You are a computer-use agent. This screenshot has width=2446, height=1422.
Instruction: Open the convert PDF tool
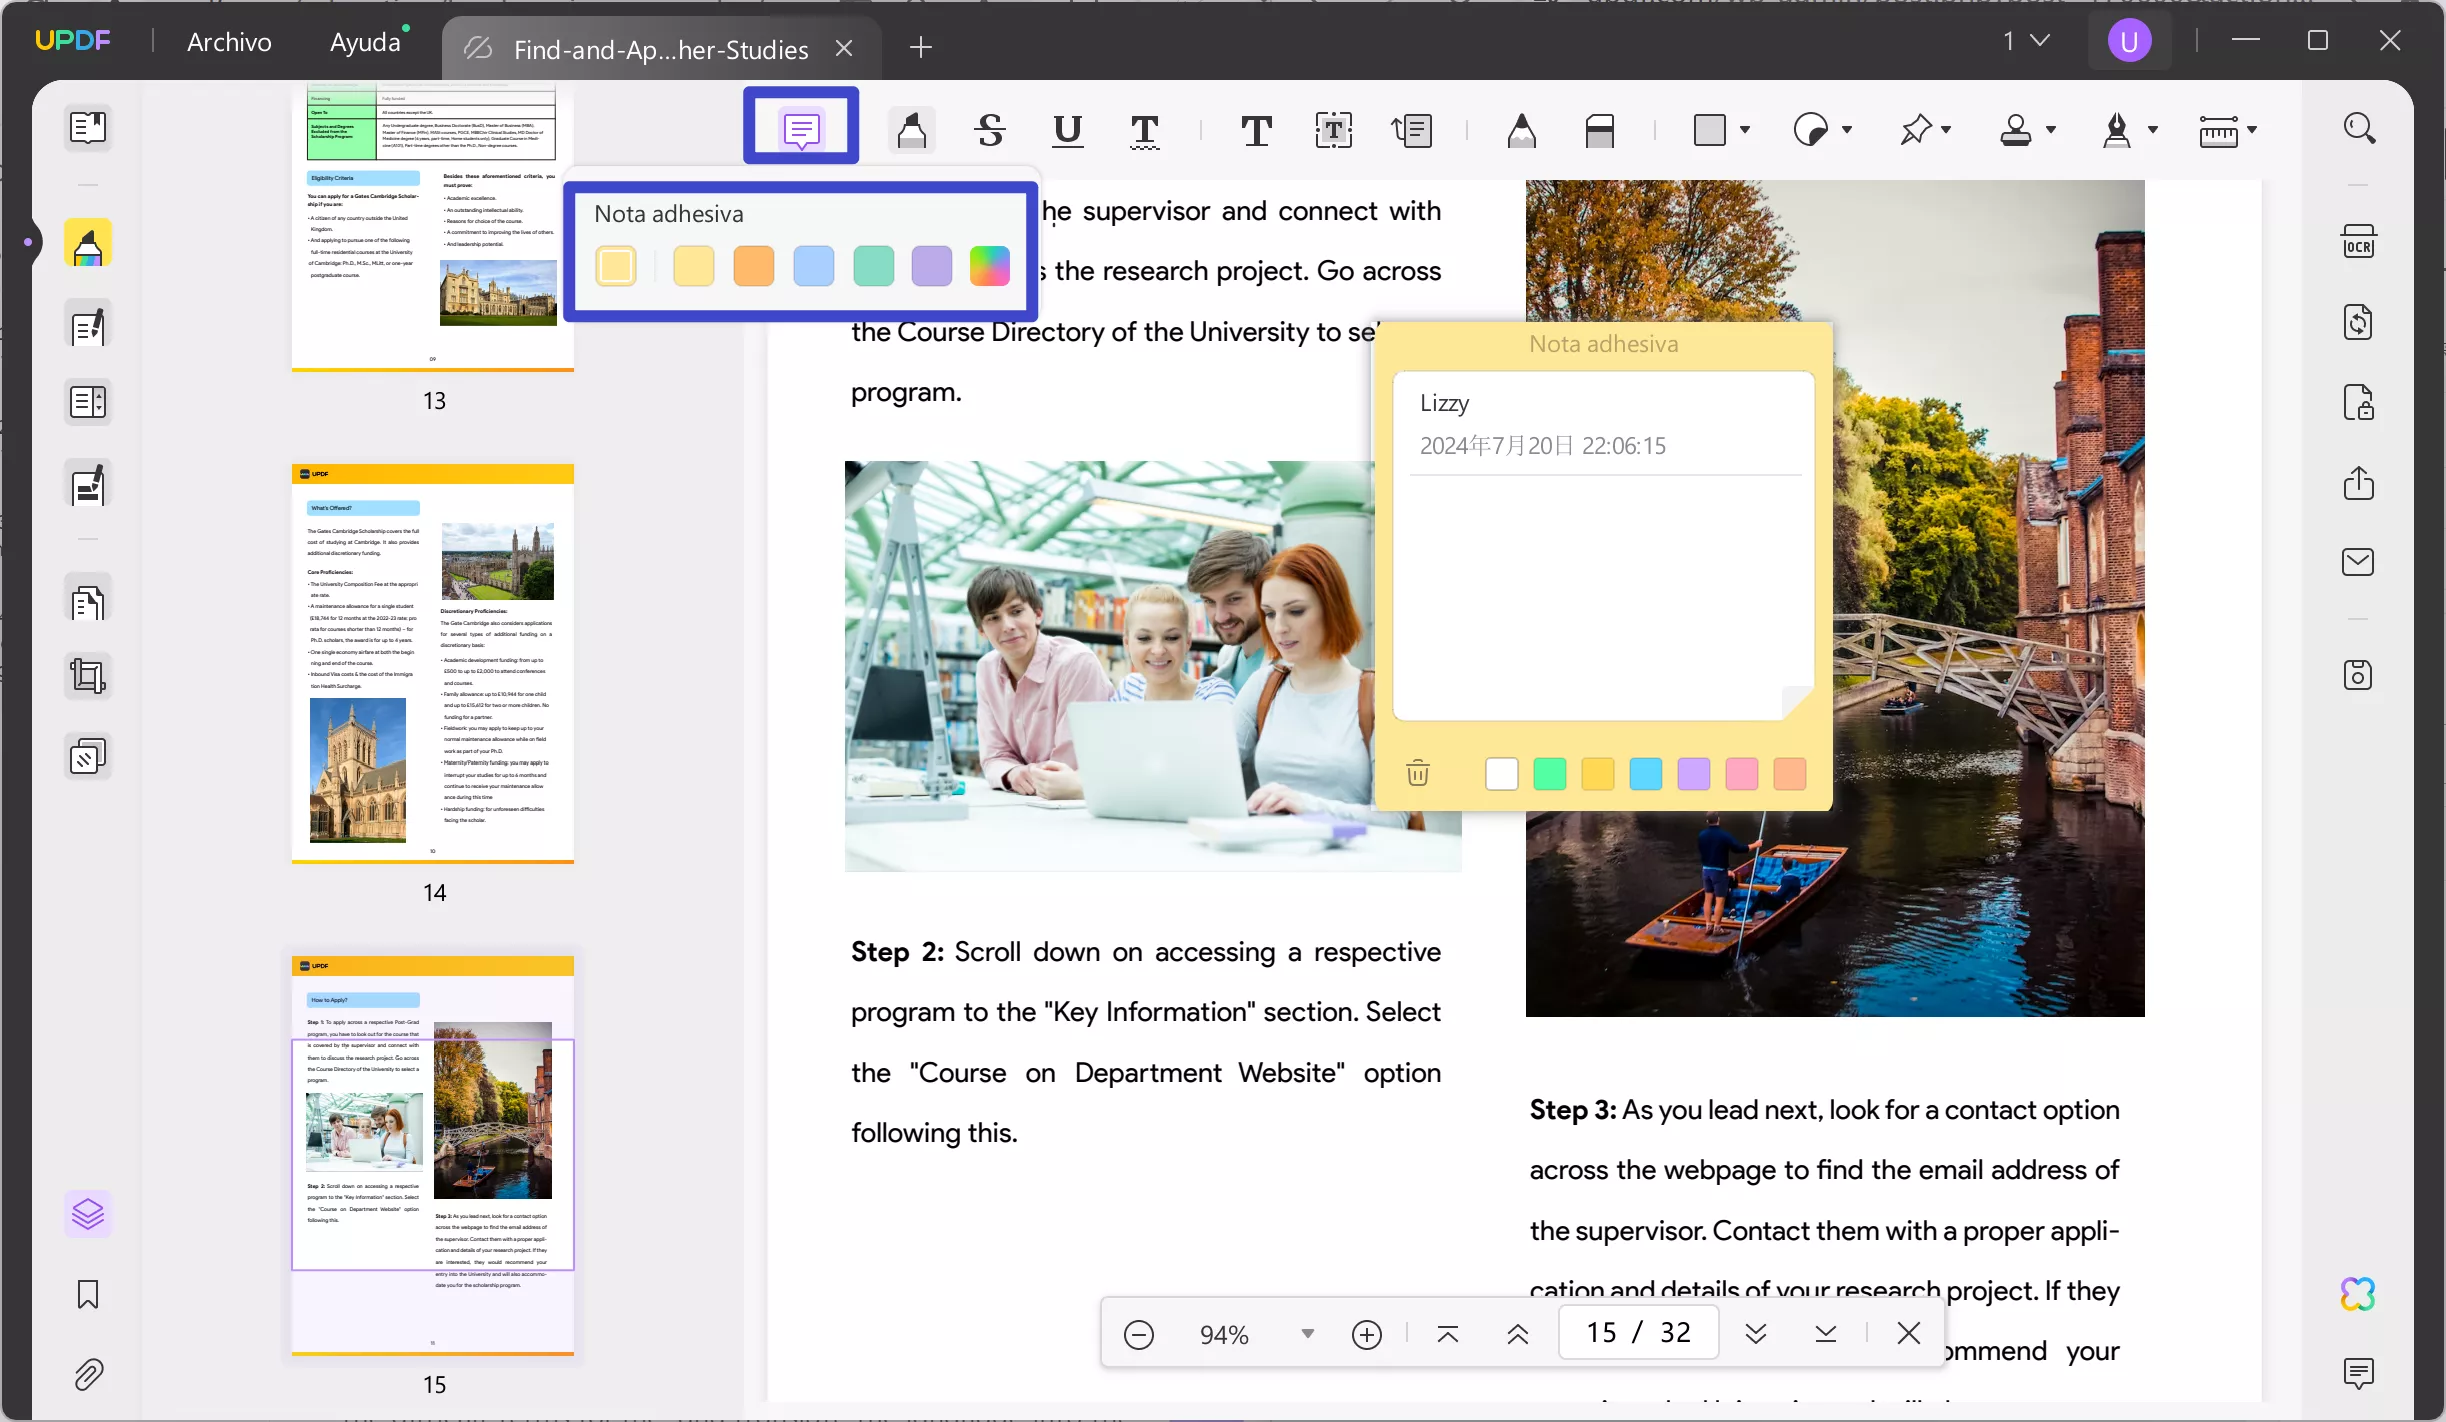(x=2359, y=322)
